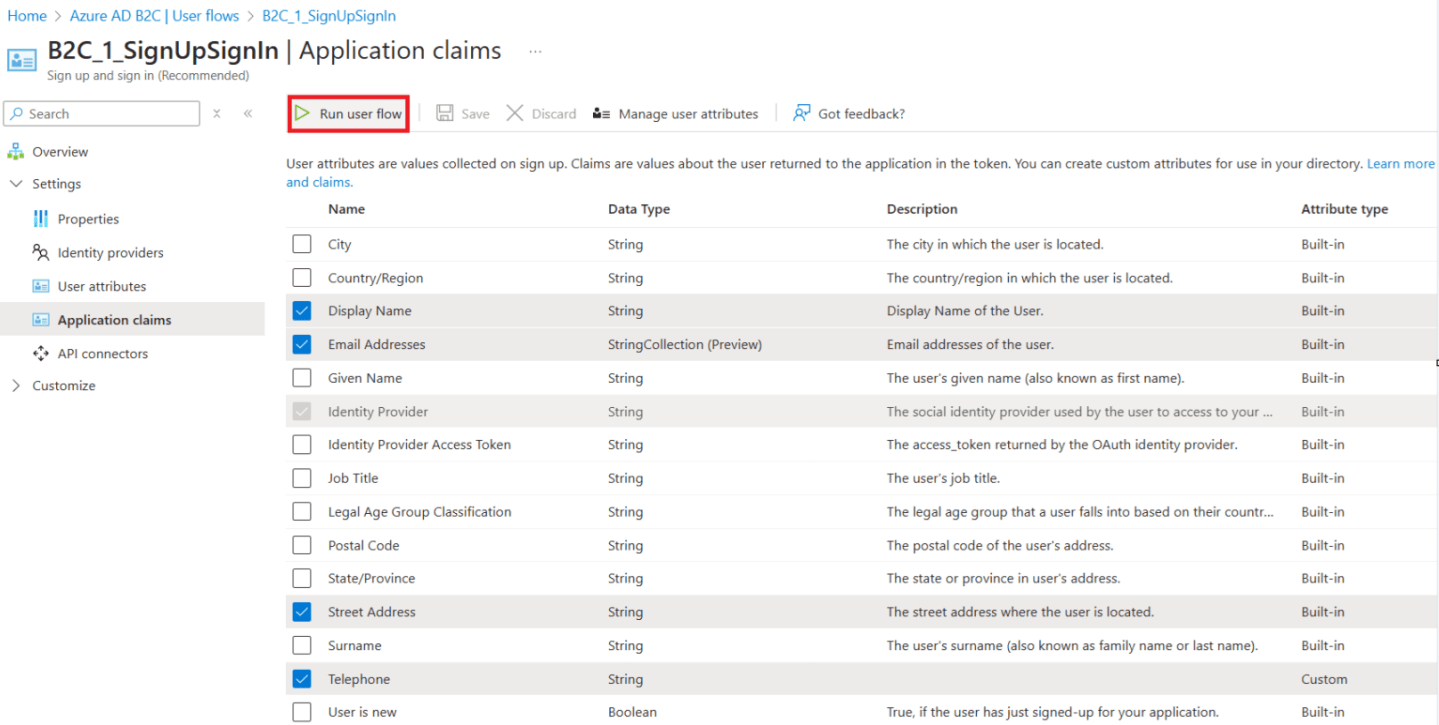The image size is (1439, 725).
Task: Uncheck the Email Addresses claim
Action: point(302,344)
